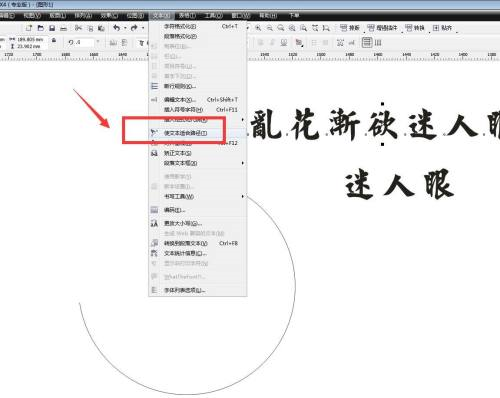Choose 编码 menu entry

coord(198,210)
